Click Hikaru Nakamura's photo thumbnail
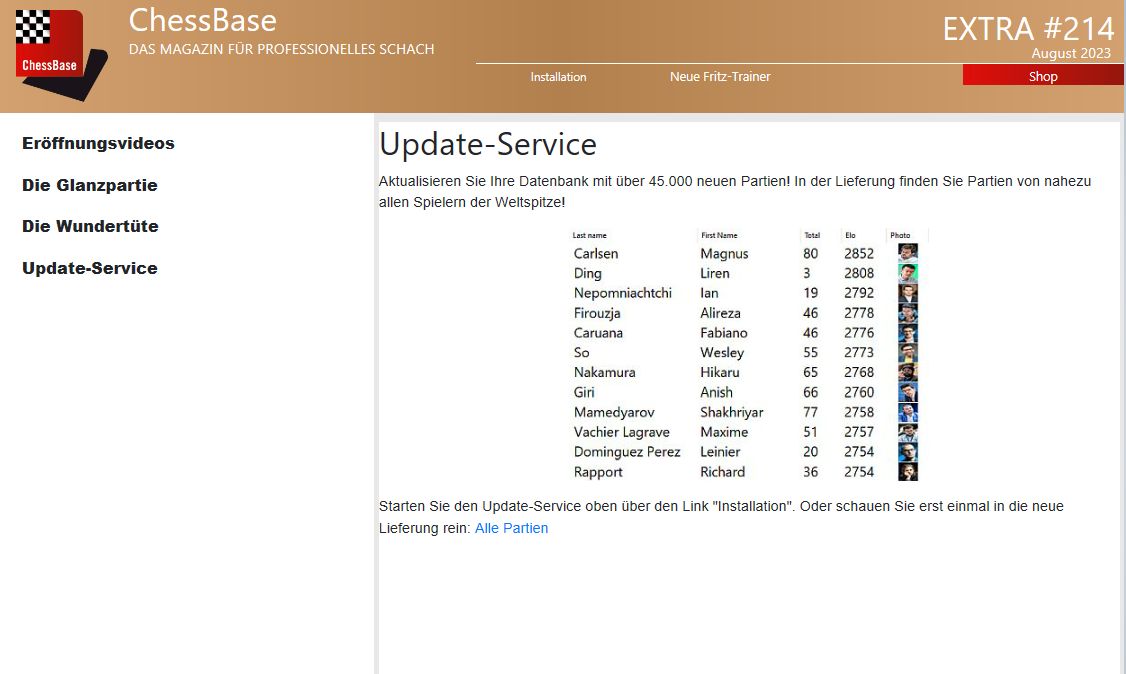Image resolution: width=1126 pixels, height=674 pixels. [x=907, y=372]
